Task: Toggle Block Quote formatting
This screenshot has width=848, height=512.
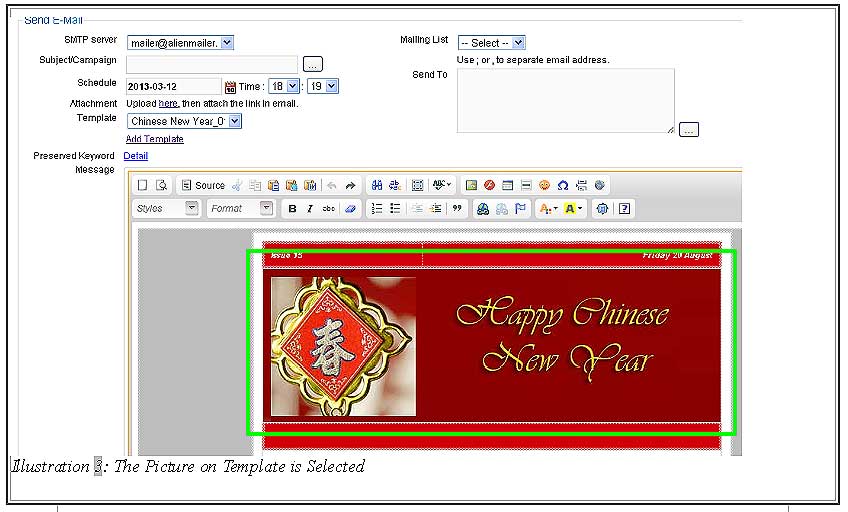Action: (457, 209)
